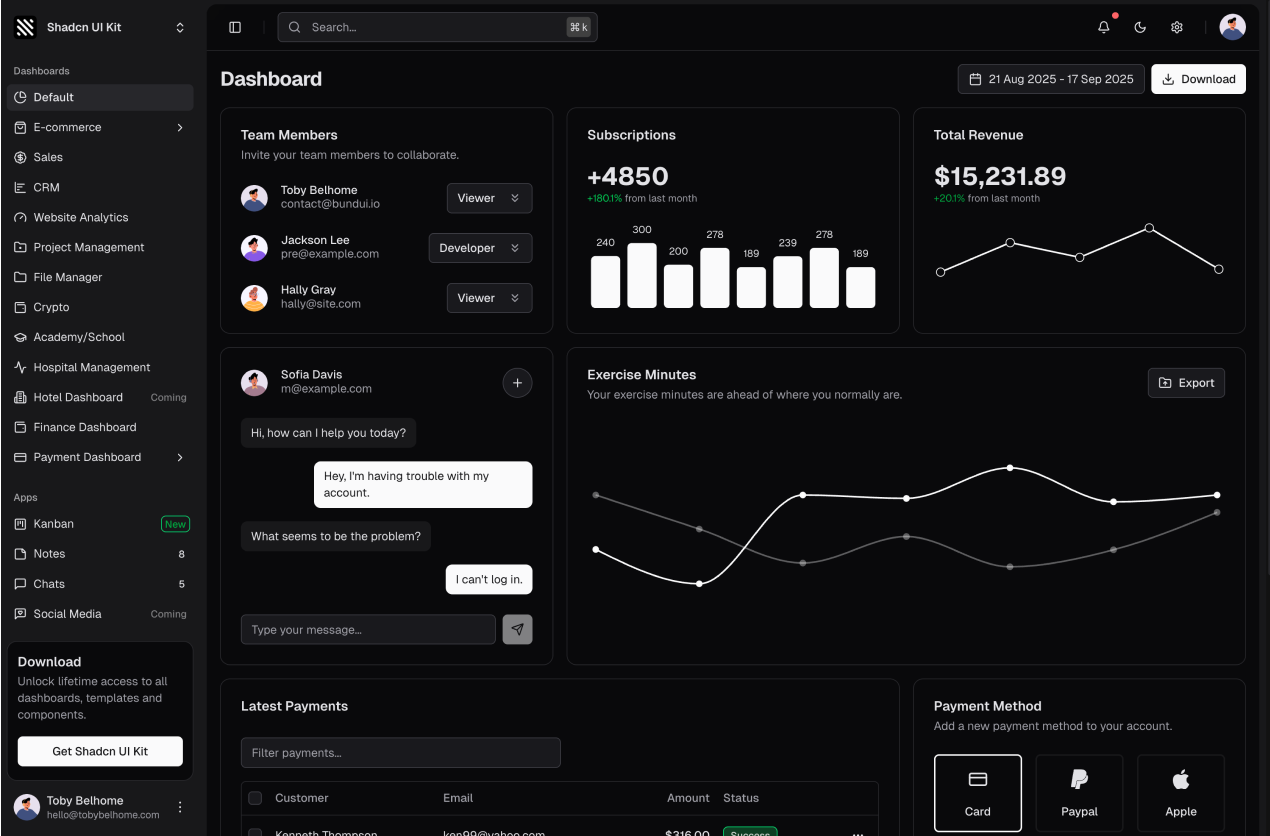The image size is (1270, 836).
Task: Sort by Amount column header
Action: [x=688, y=798]
